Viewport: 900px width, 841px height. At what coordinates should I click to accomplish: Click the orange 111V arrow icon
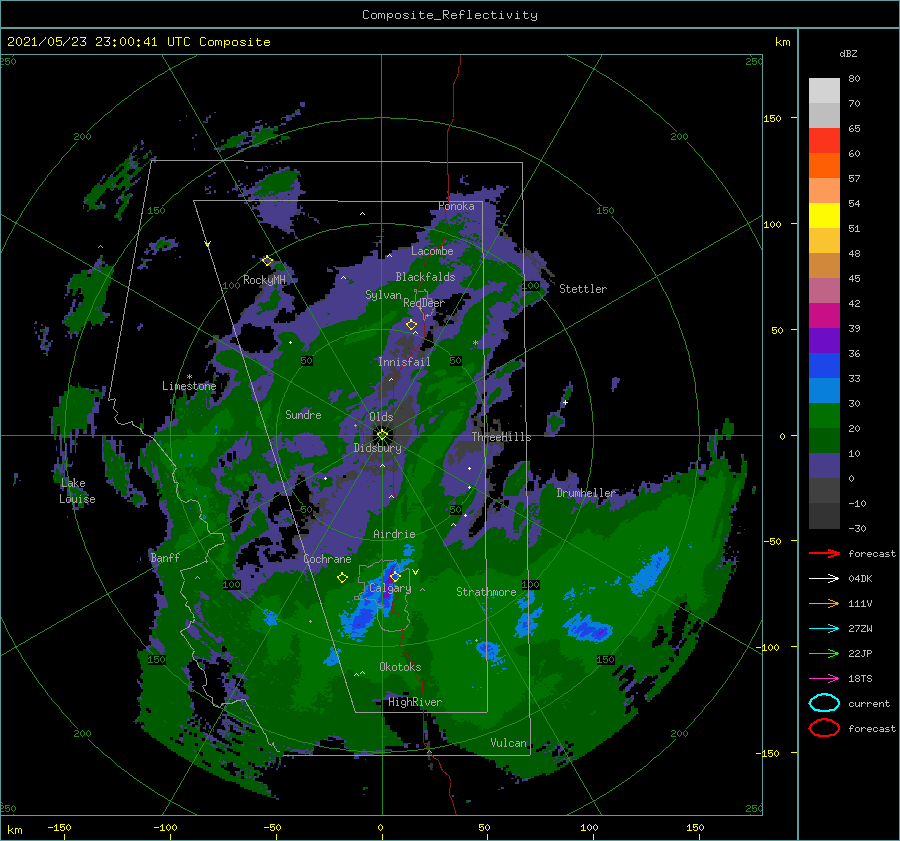coord(824,603)
